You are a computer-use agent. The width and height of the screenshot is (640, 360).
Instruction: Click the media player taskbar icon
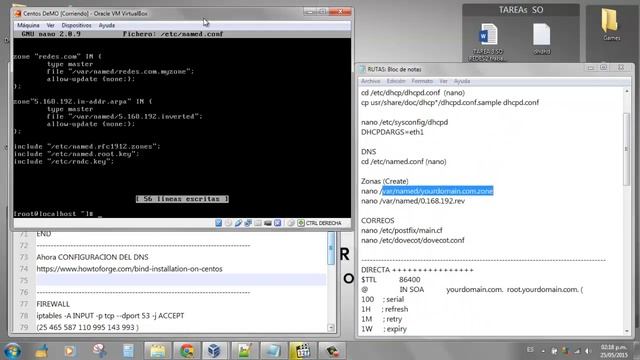69,351
